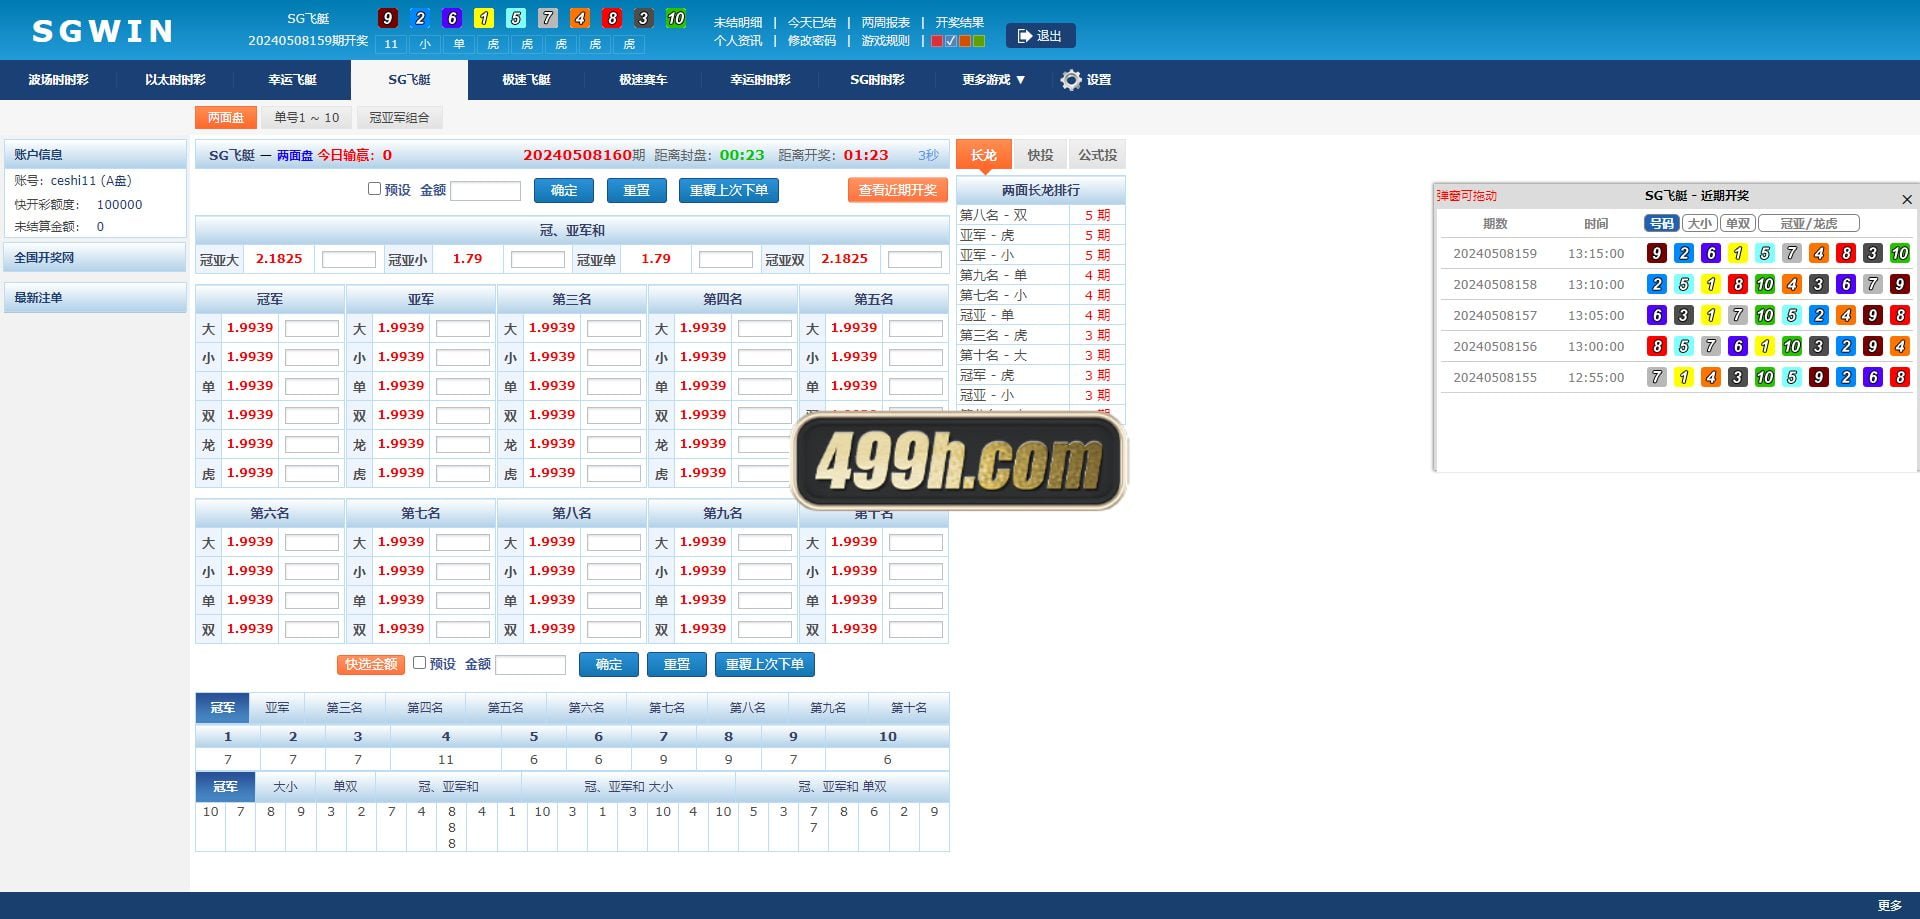Click first ball 6 in row 20240508157

tap(1657, 316)
